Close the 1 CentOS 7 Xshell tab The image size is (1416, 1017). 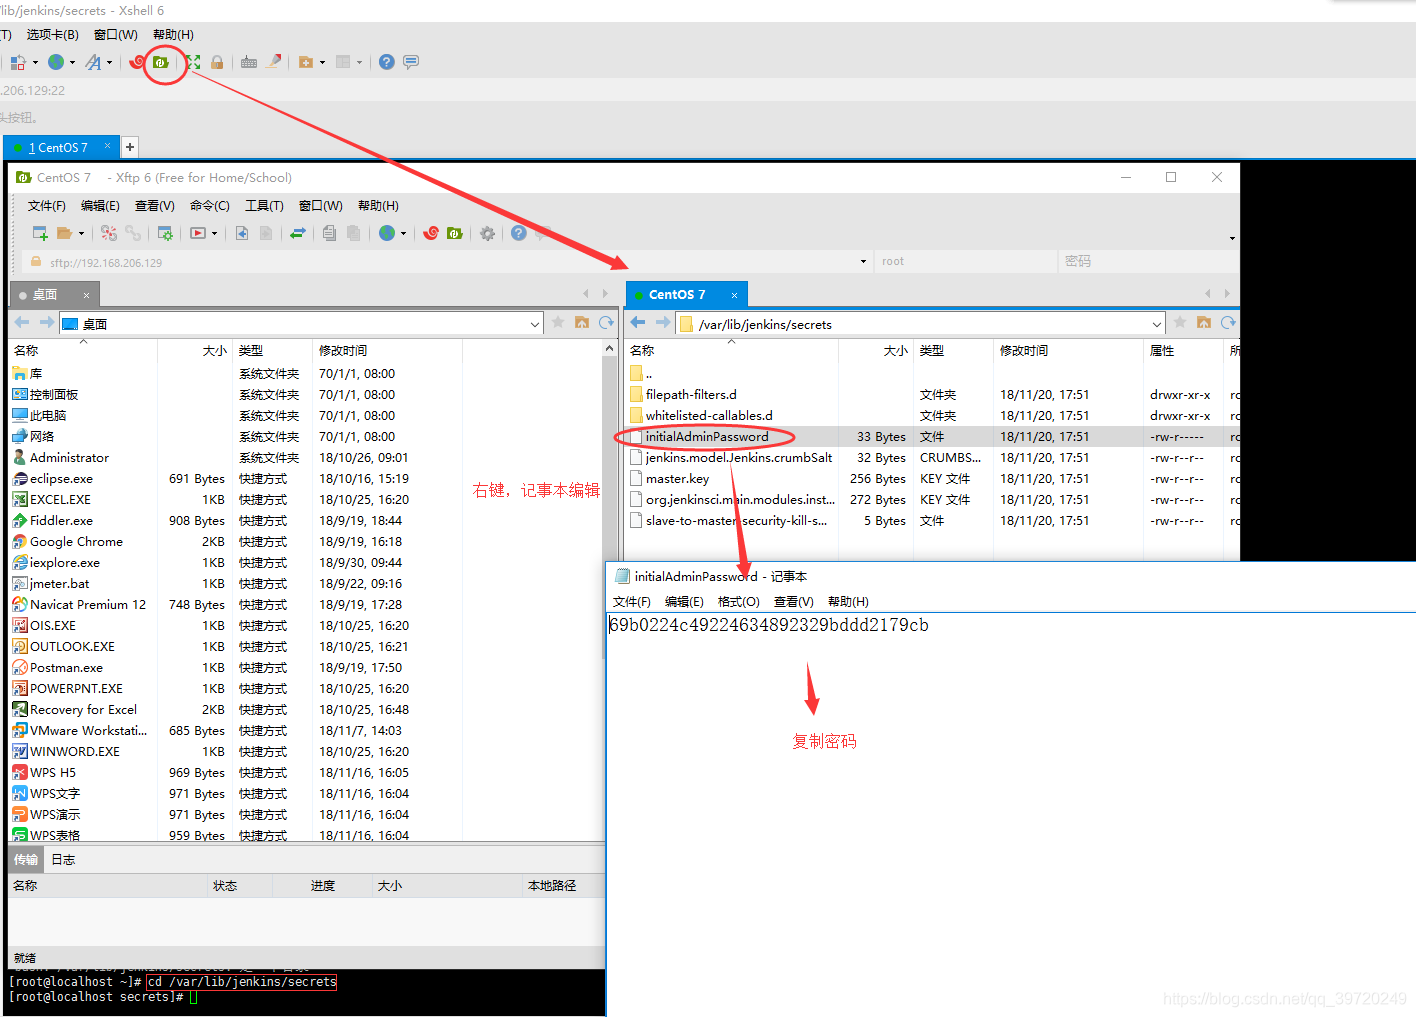click(107, 146)
